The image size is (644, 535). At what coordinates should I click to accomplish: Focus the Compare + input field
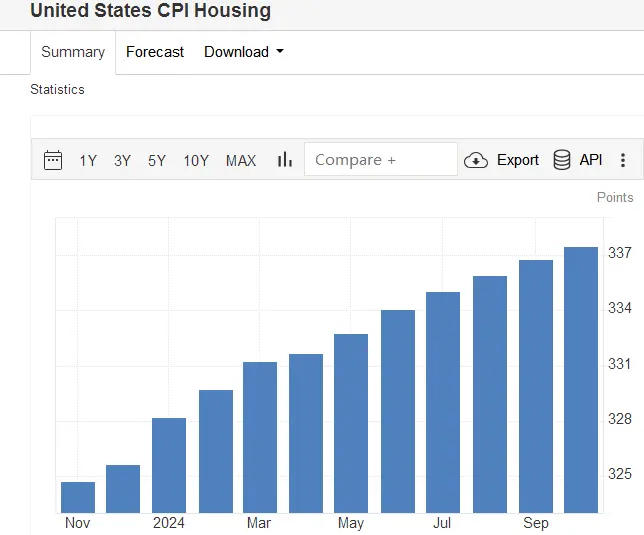[381, 159]
